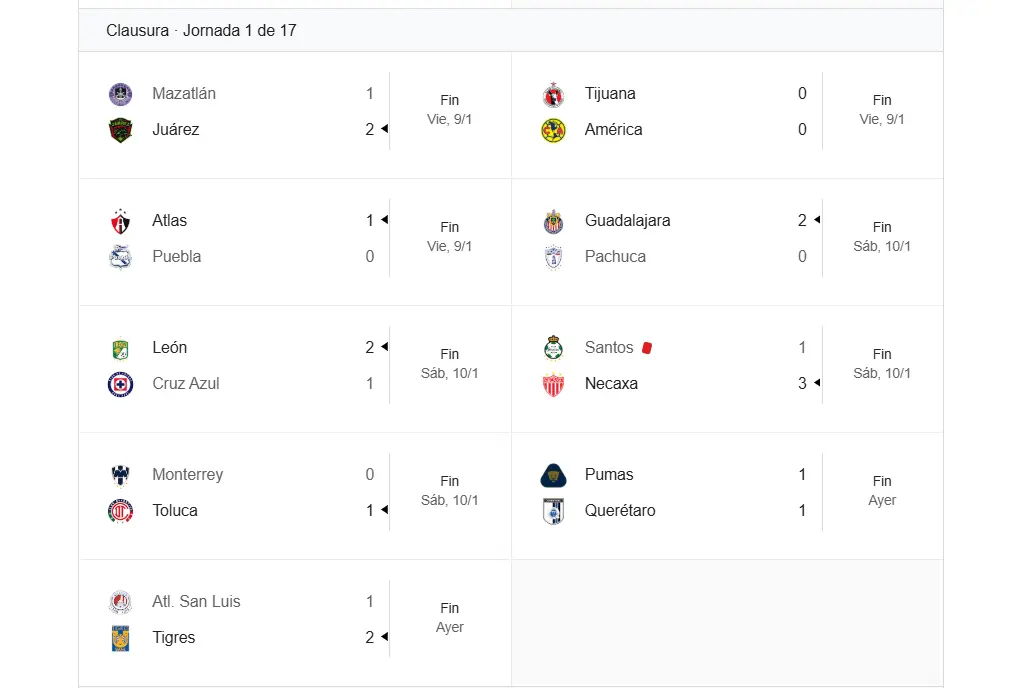Click the Toluca team crest icon
Image resolution: width=1027 pixels, height=688 pixels.
click(x=120, y=511)
